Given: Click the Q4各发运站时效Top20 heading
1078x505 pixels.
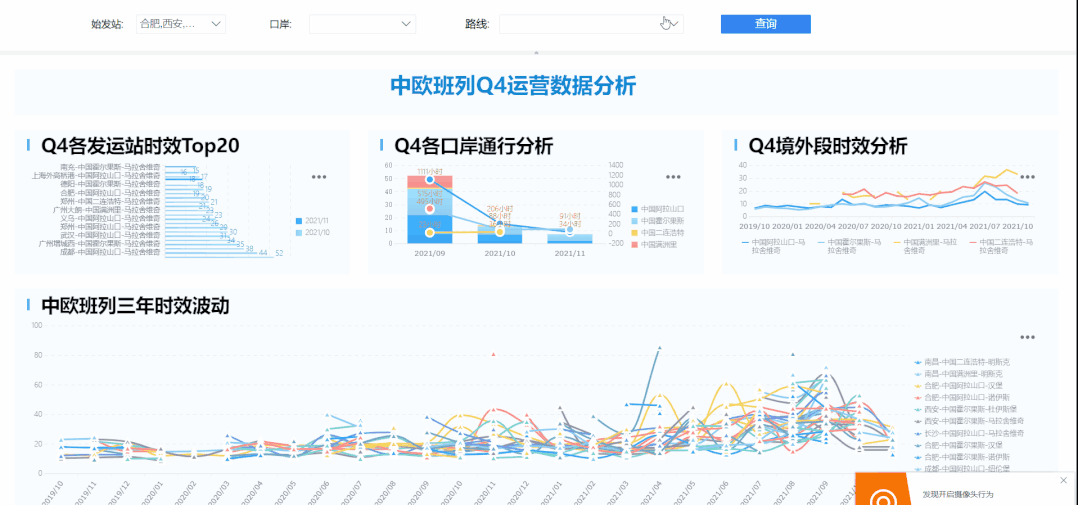Looking at the screenshot, I should pyautogui.click(x=140, y=146).
